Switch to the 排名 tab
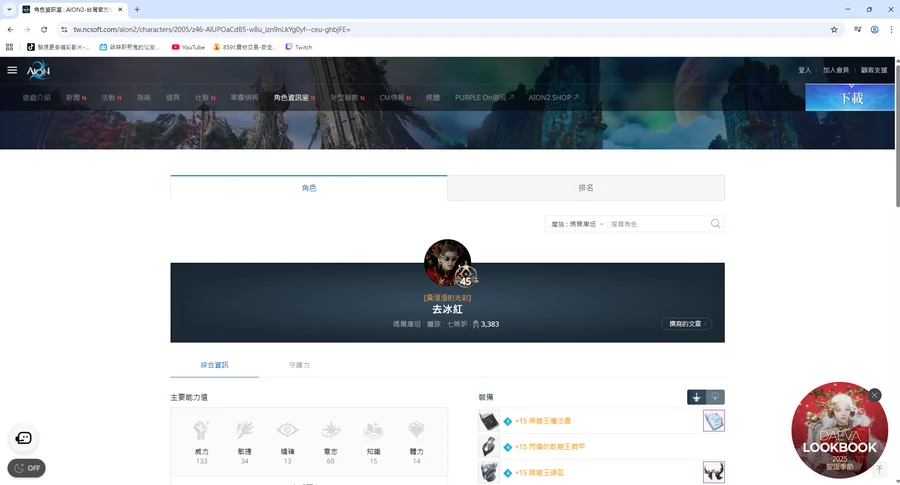 point(586,187)
